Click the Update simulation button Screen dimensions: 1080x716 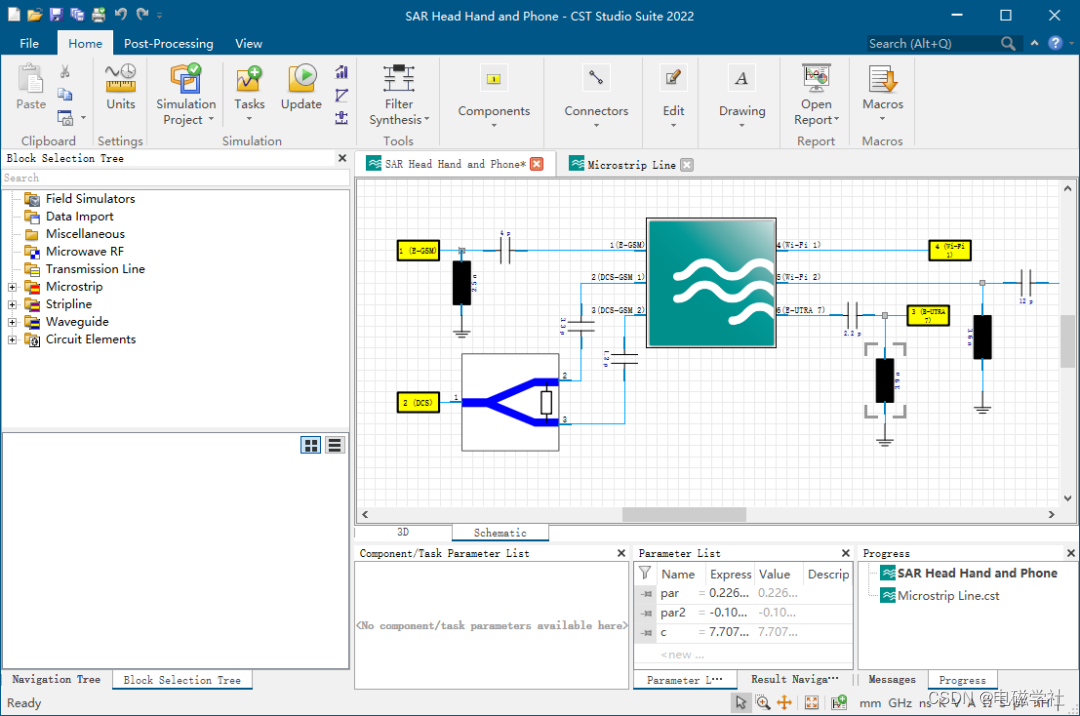301,87
